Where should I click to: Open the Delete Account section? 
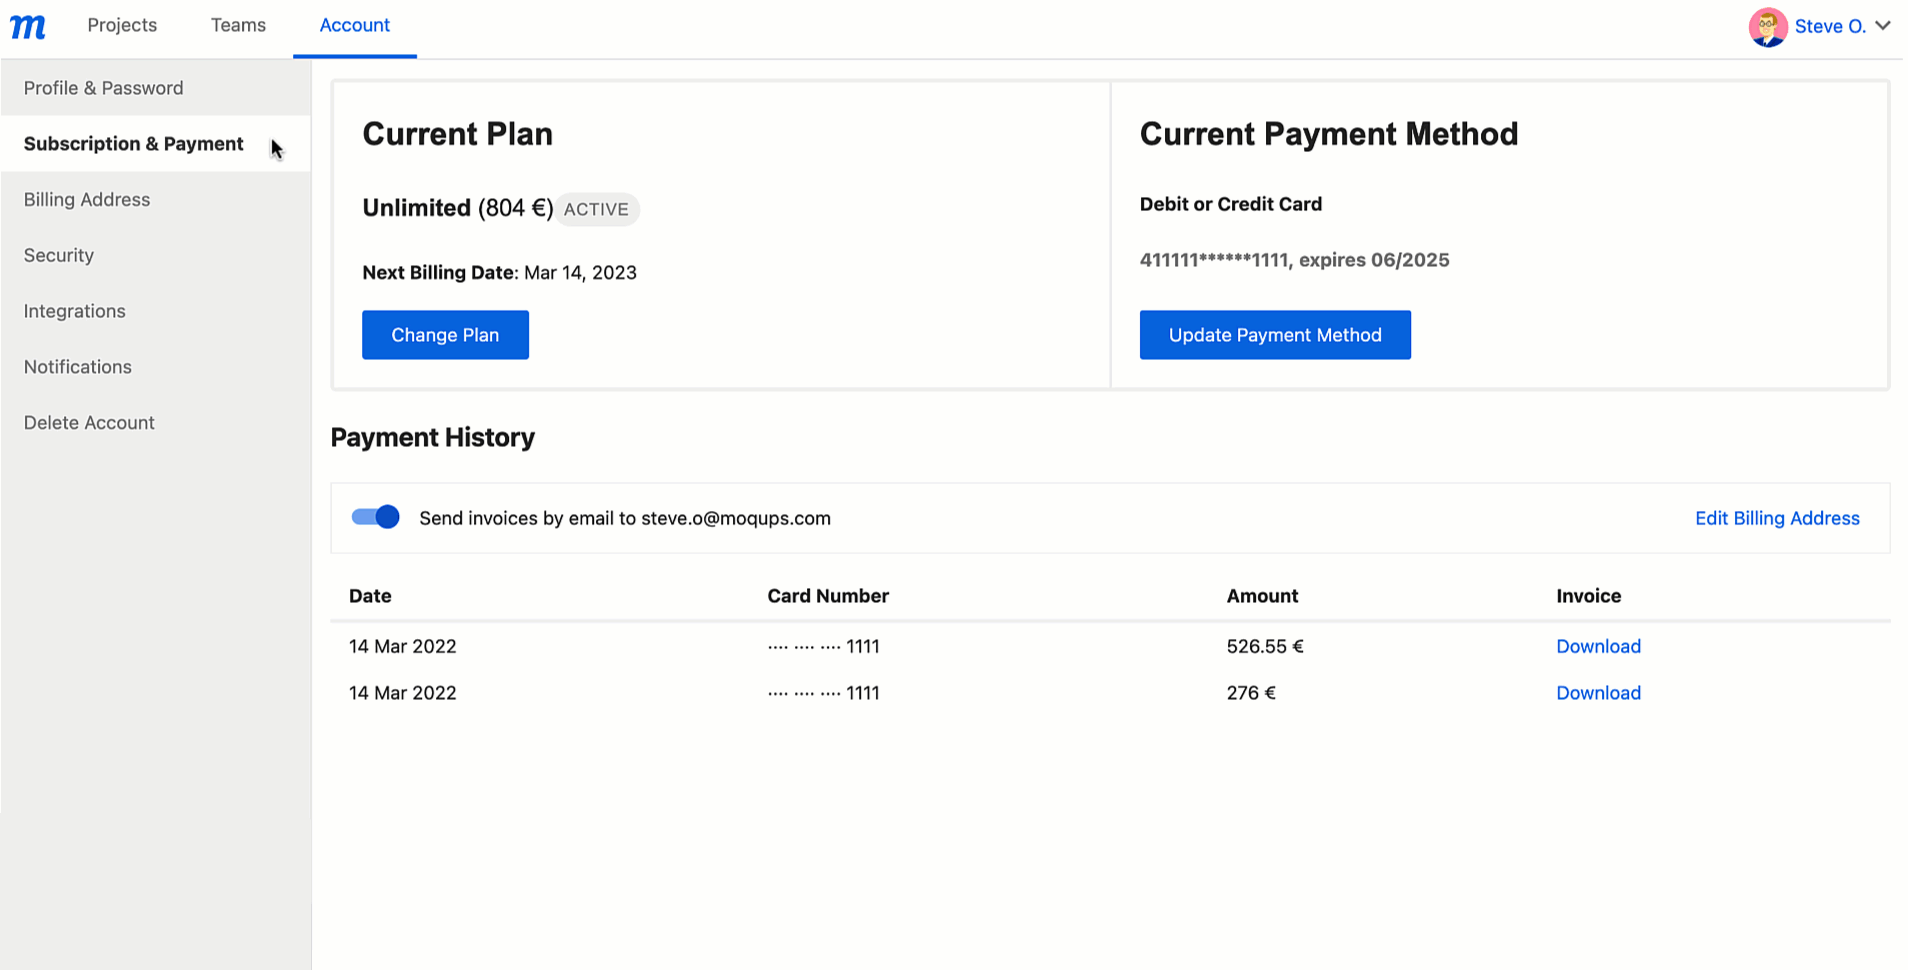[88, 422]
